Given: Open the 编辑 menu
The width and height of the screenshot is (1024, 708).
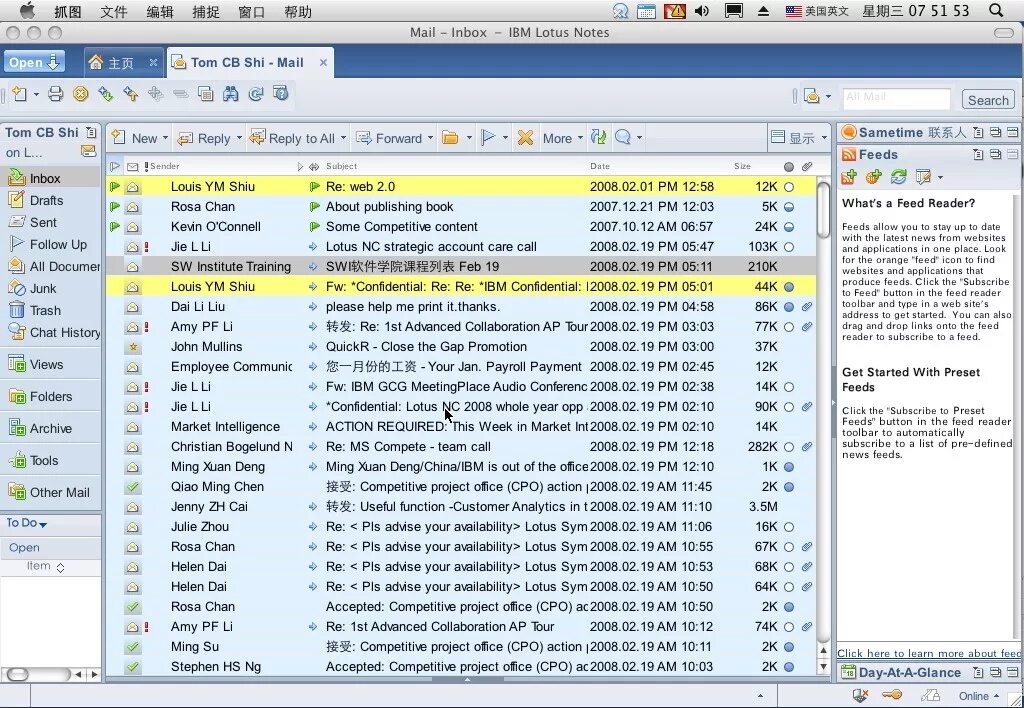Looking at the screenshot, I should [160, 11].
